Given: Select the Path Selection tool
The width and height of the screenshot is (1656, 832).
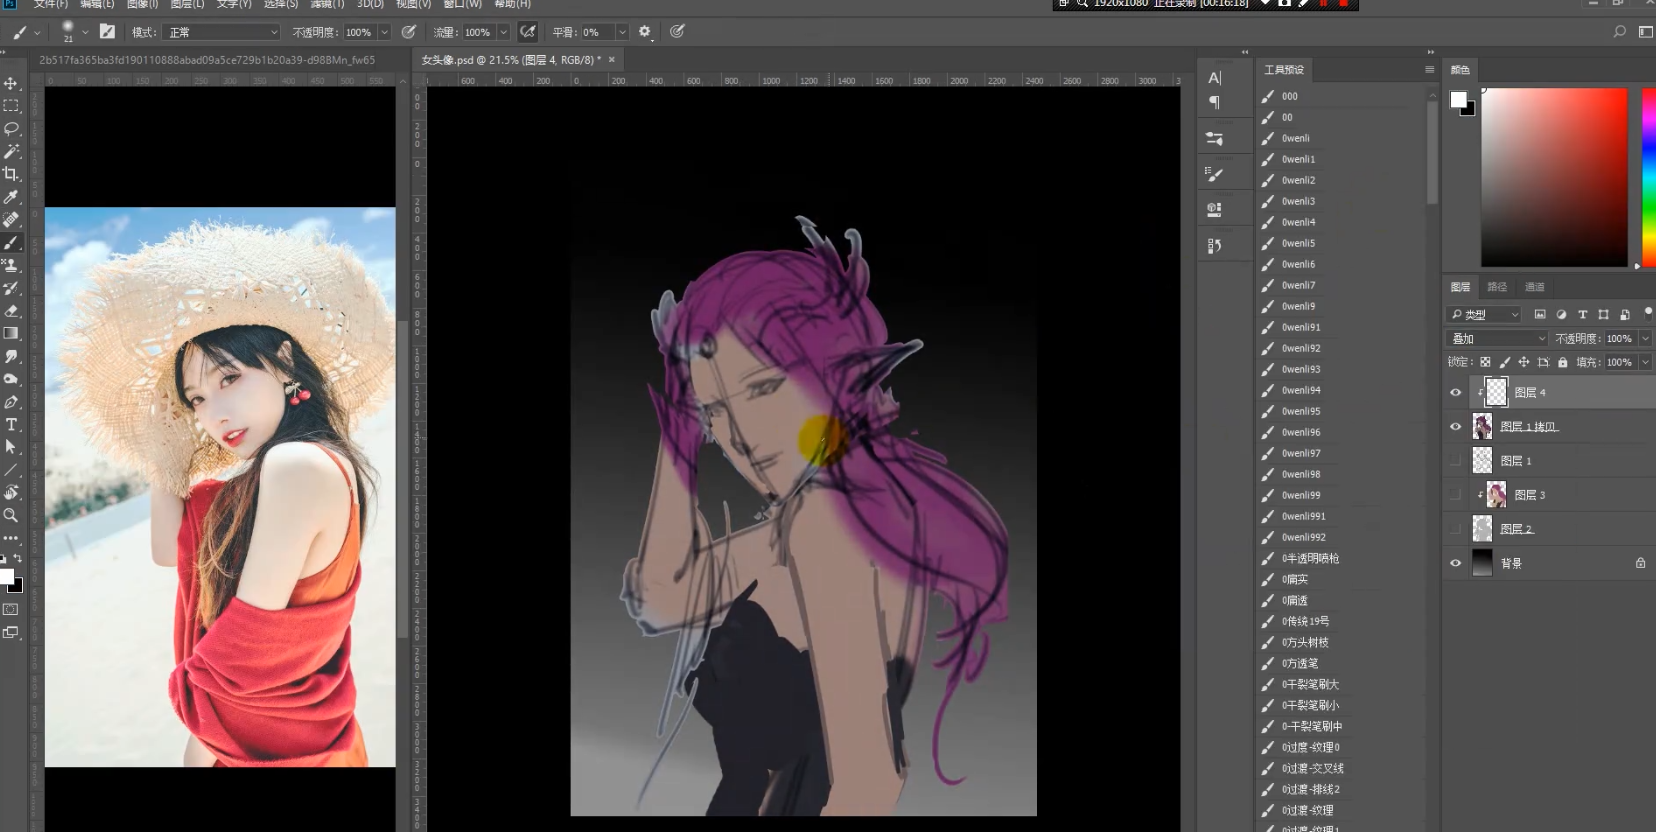Looking at the screenshot, I should (11, 447).
